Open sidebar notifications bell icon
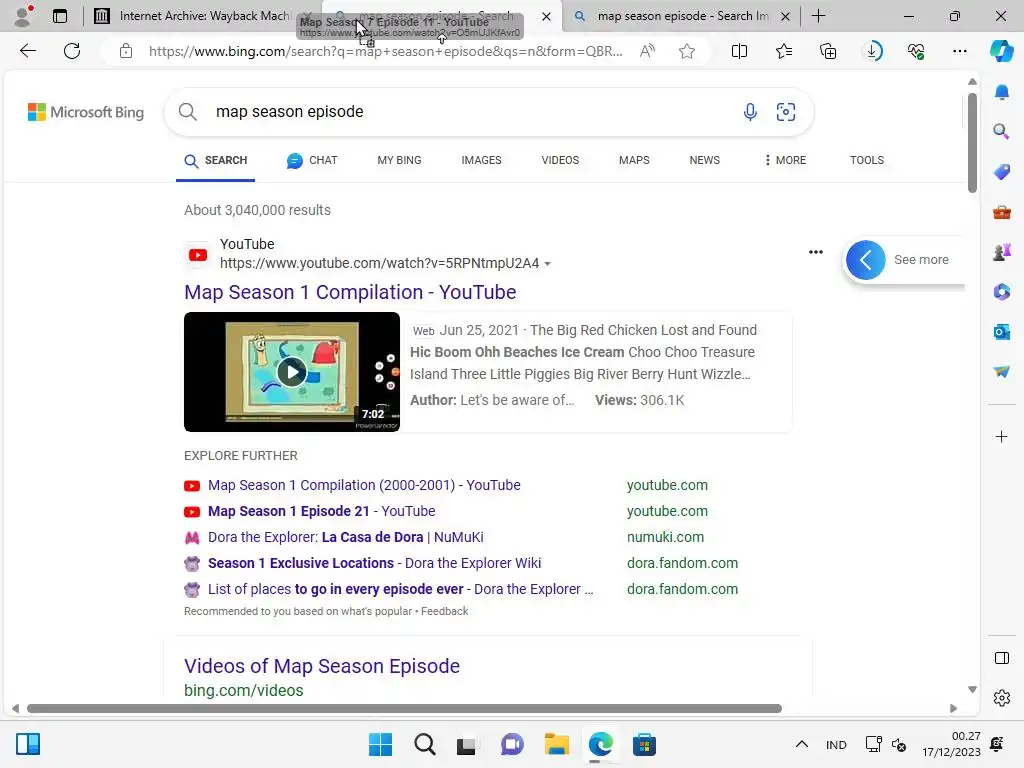The width and height of the screenshot is (1024, 768). tap(1002, 91)
